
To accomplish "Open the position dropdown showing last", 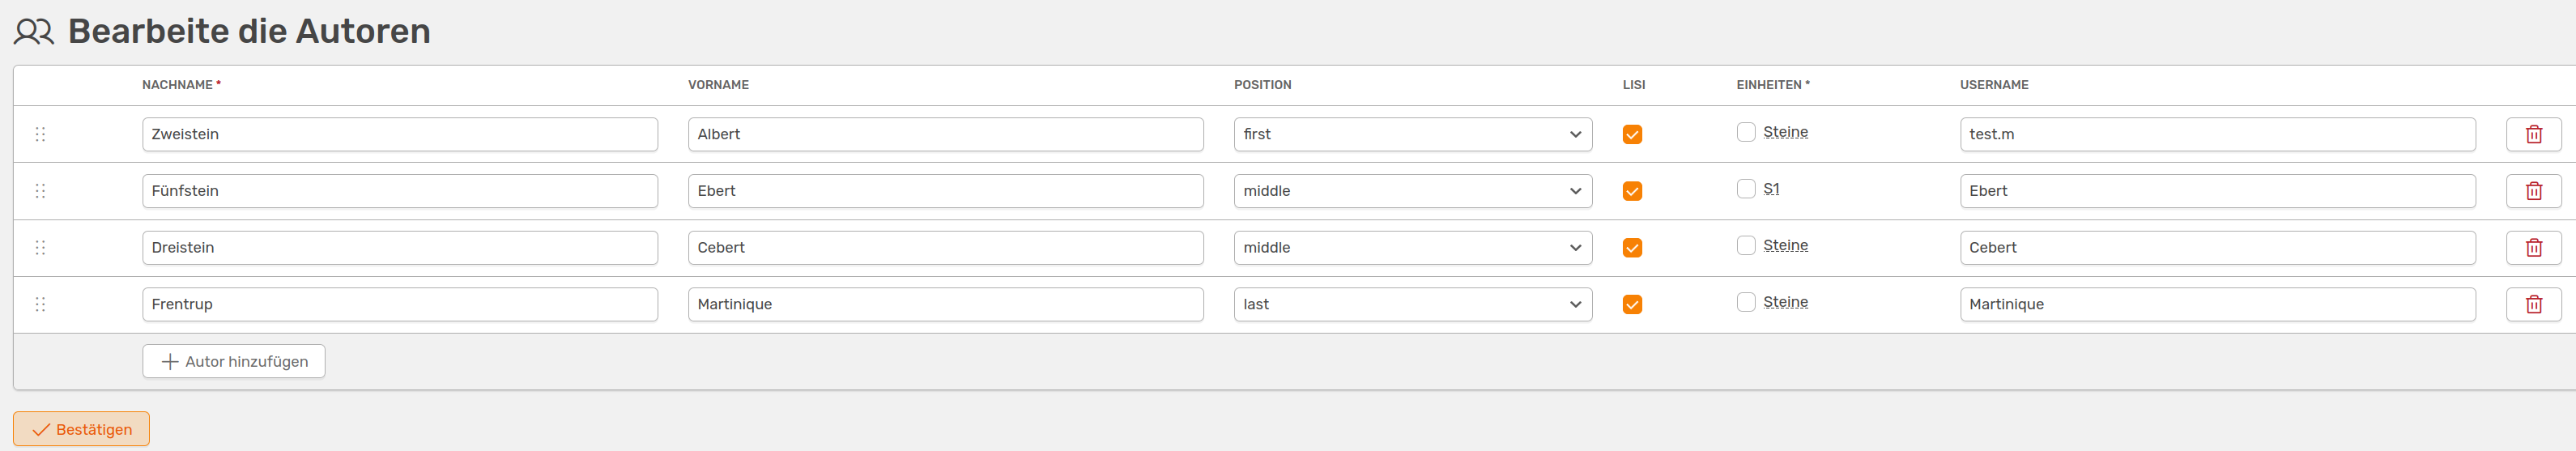I will pos(1413,304).
